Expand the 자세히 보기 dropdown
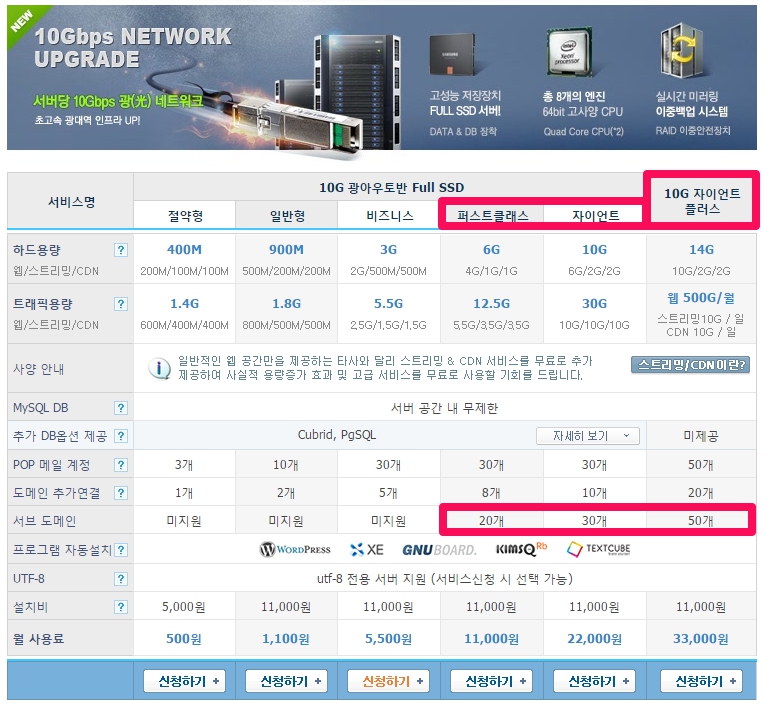 click(x=588, y=436)
